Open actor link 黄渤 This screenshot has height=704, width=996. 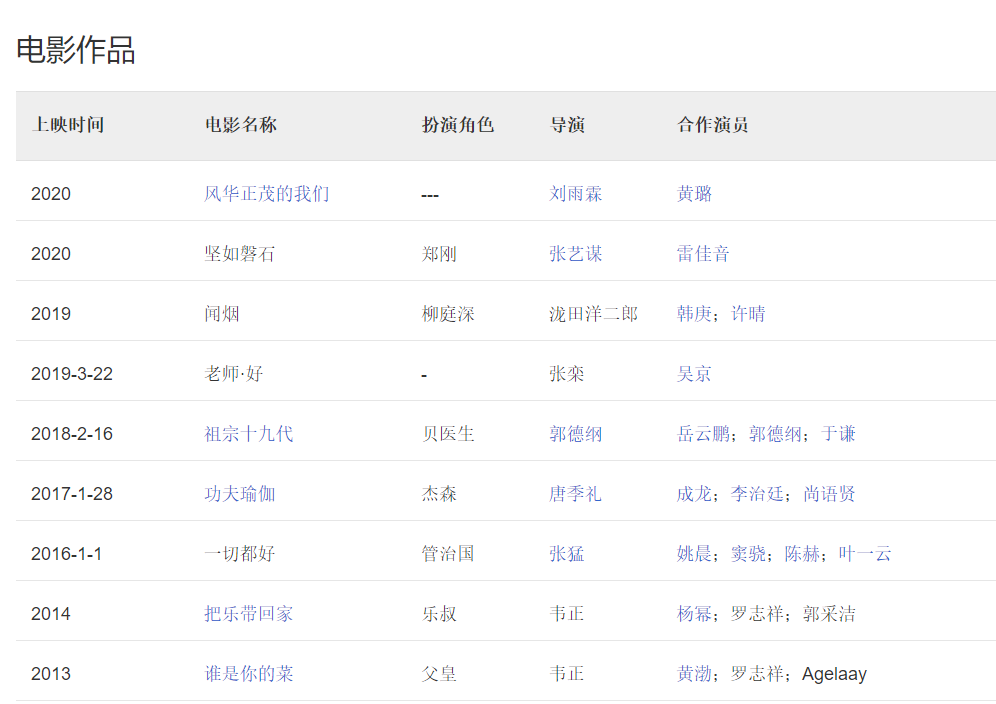tap(694, 674)
